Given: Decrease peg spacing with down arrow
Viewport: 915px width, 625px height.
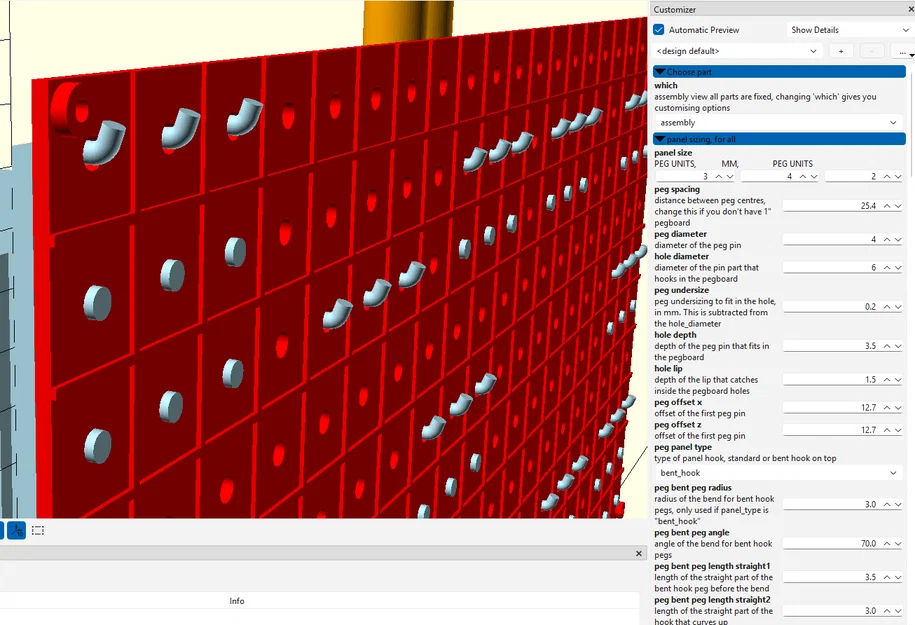Looking at the screenshot, I should [898, 206].
